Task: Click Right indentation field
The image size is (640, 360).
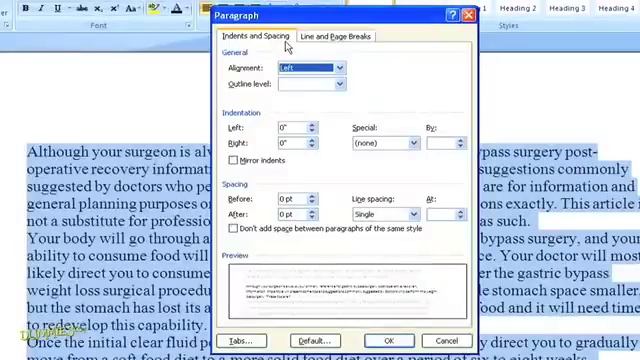Action: click(x=292, y=143)
